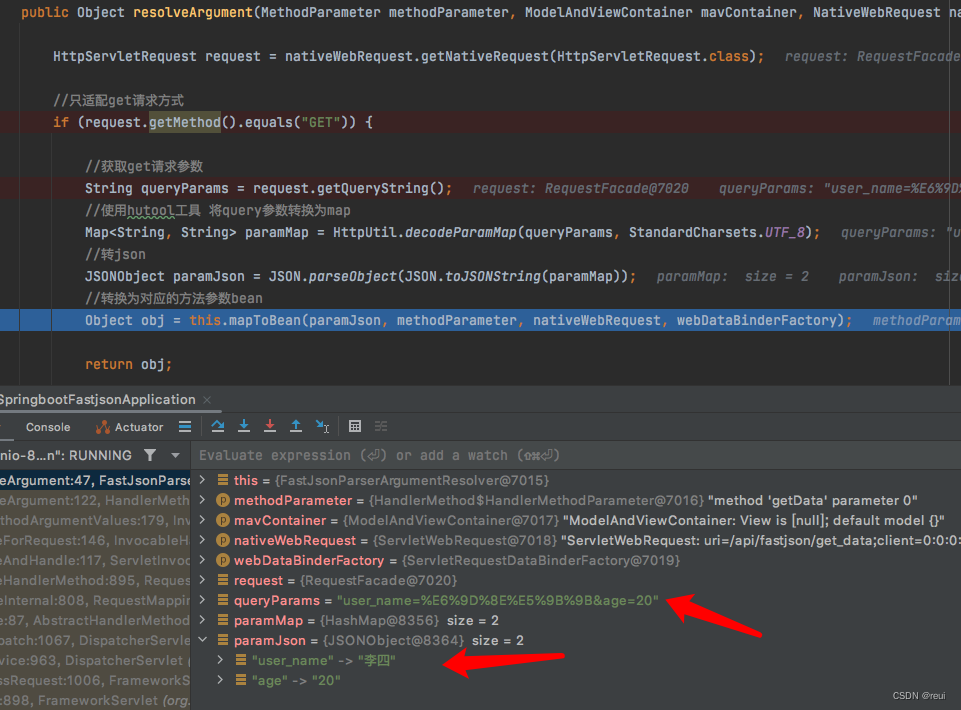The height and width of the screenshot is (710, 961).
Task: Expand the queryParams variable node
Action: (x=203, y=600)
